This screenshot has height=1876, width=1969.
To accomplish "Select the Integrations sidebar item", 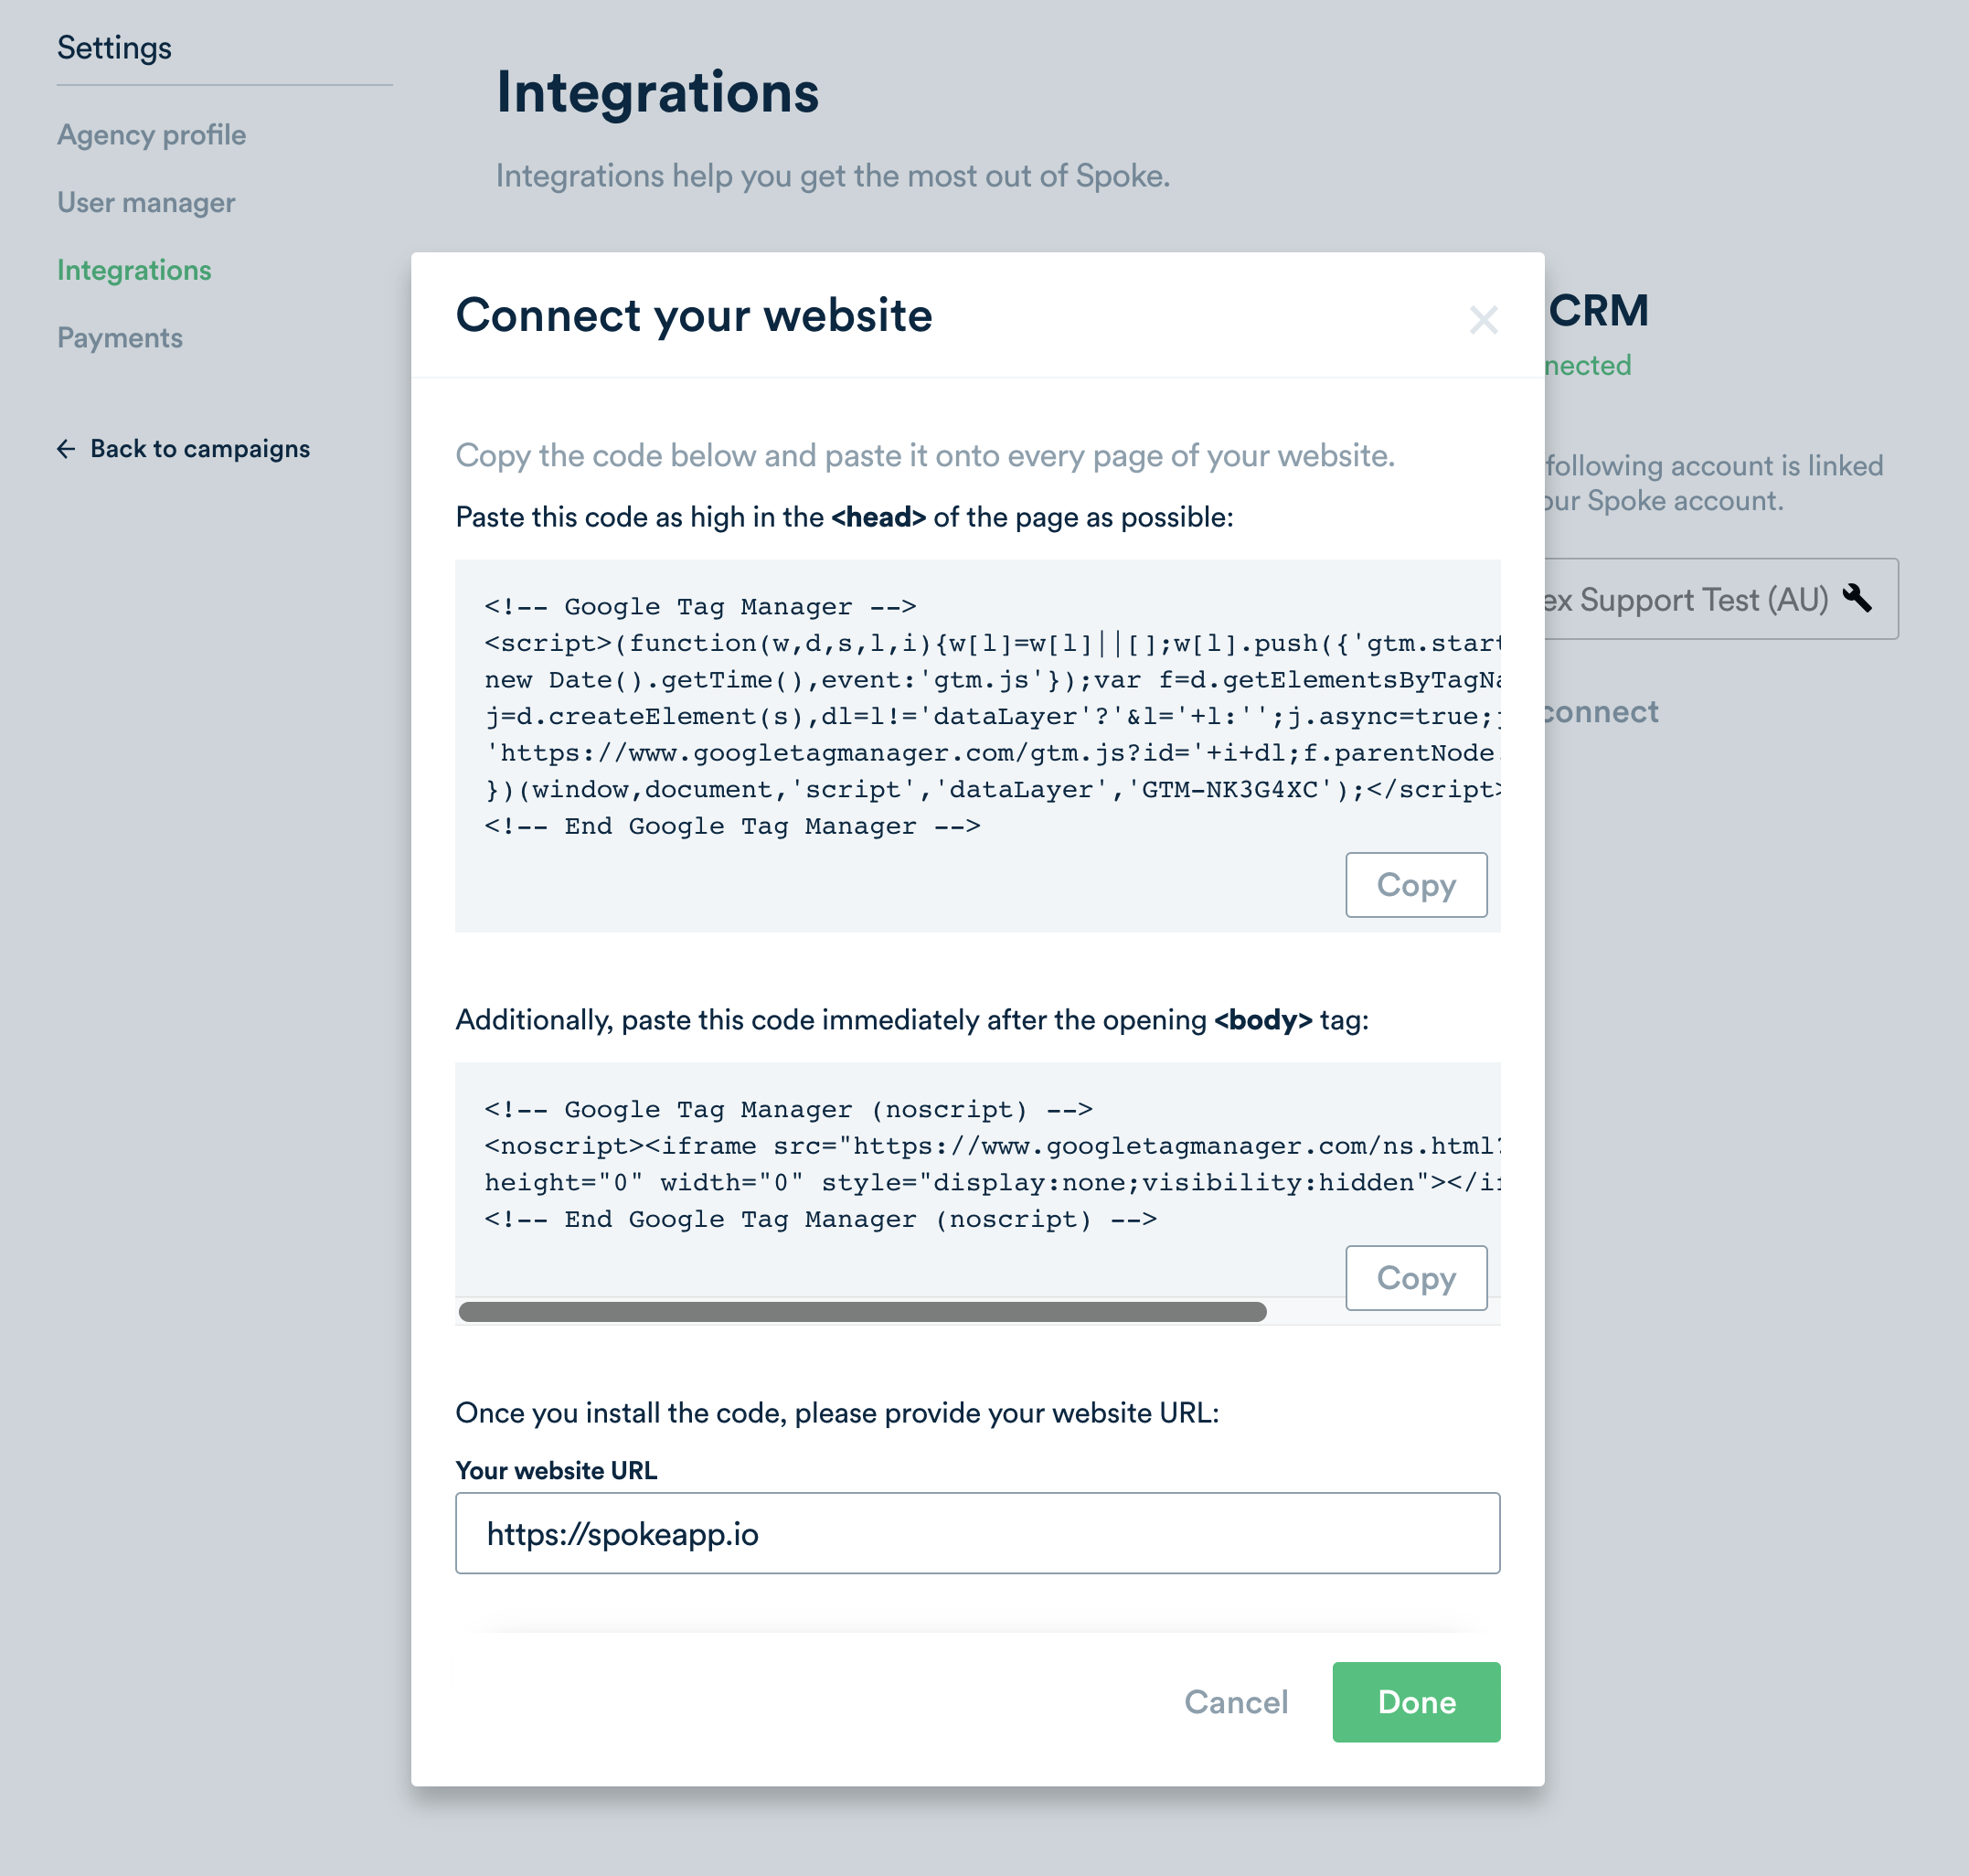I will (134, 270).
